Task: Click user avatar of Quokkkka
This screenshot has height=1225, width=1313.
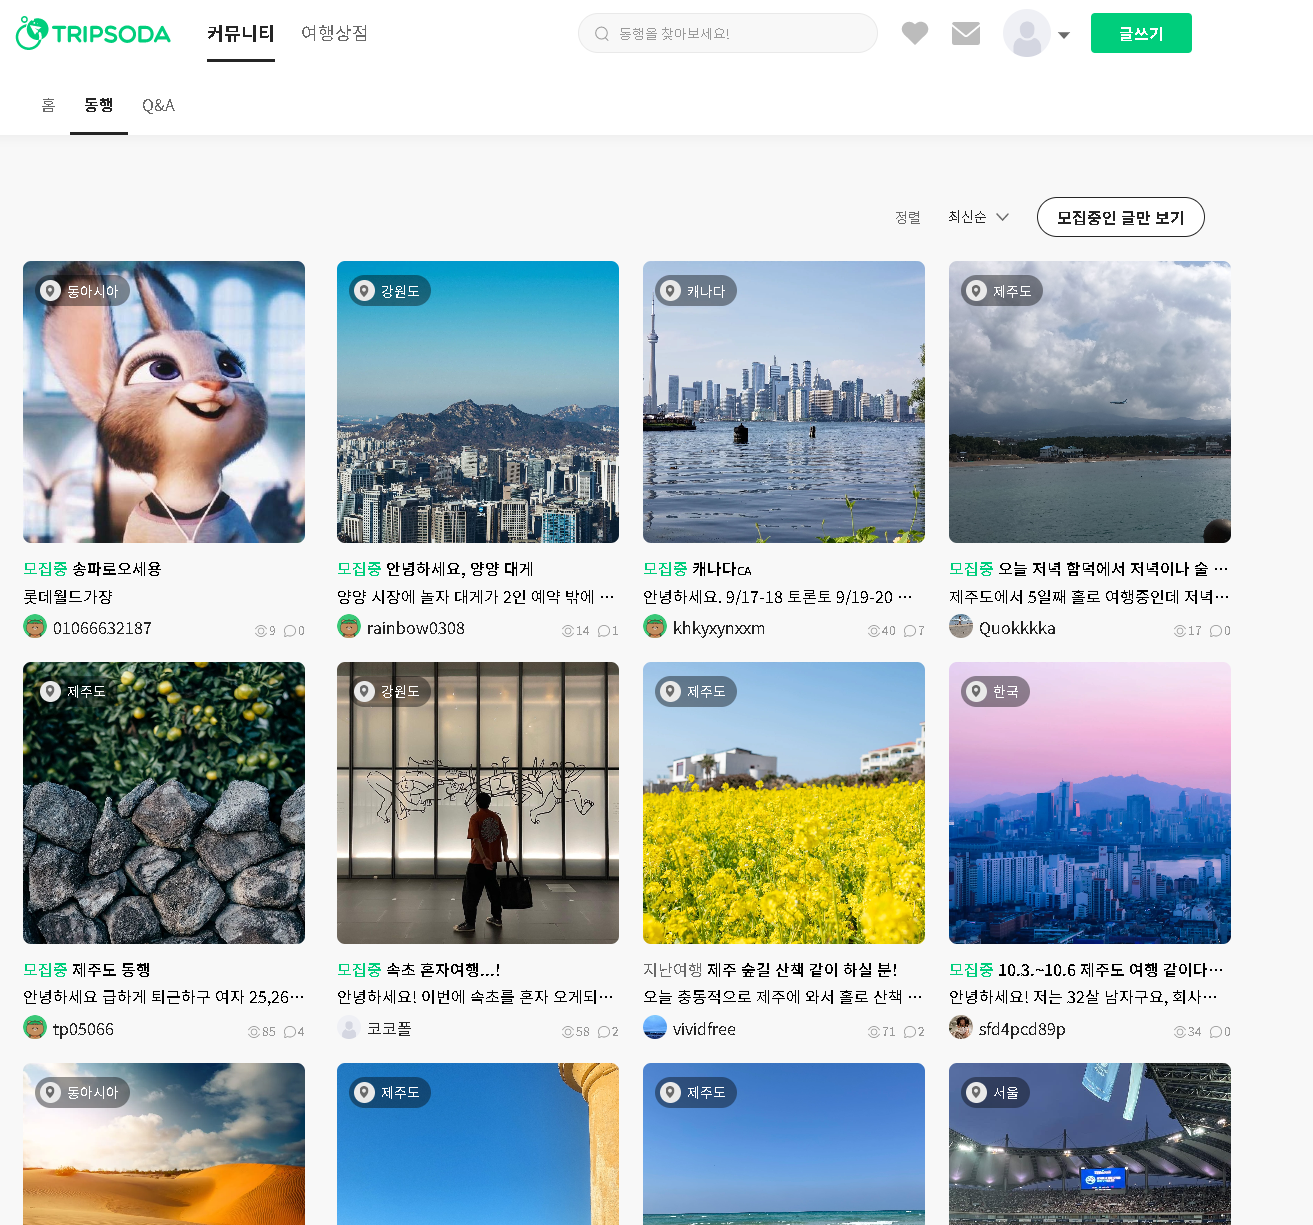Action: click(x=961, y=627)
